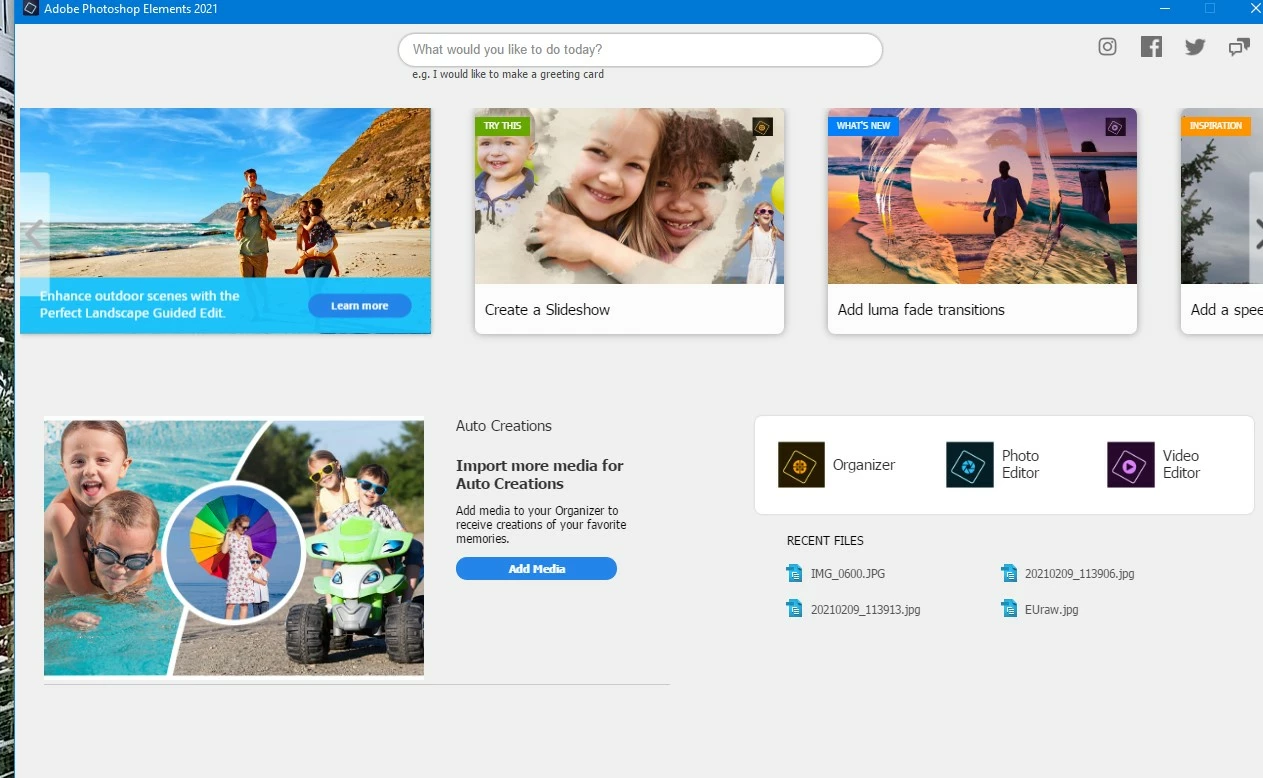The height and width of the screenshot is (778, 1263).
Task: Focus the 'What would you like to do today?' search field
Action: click(640, 50)
